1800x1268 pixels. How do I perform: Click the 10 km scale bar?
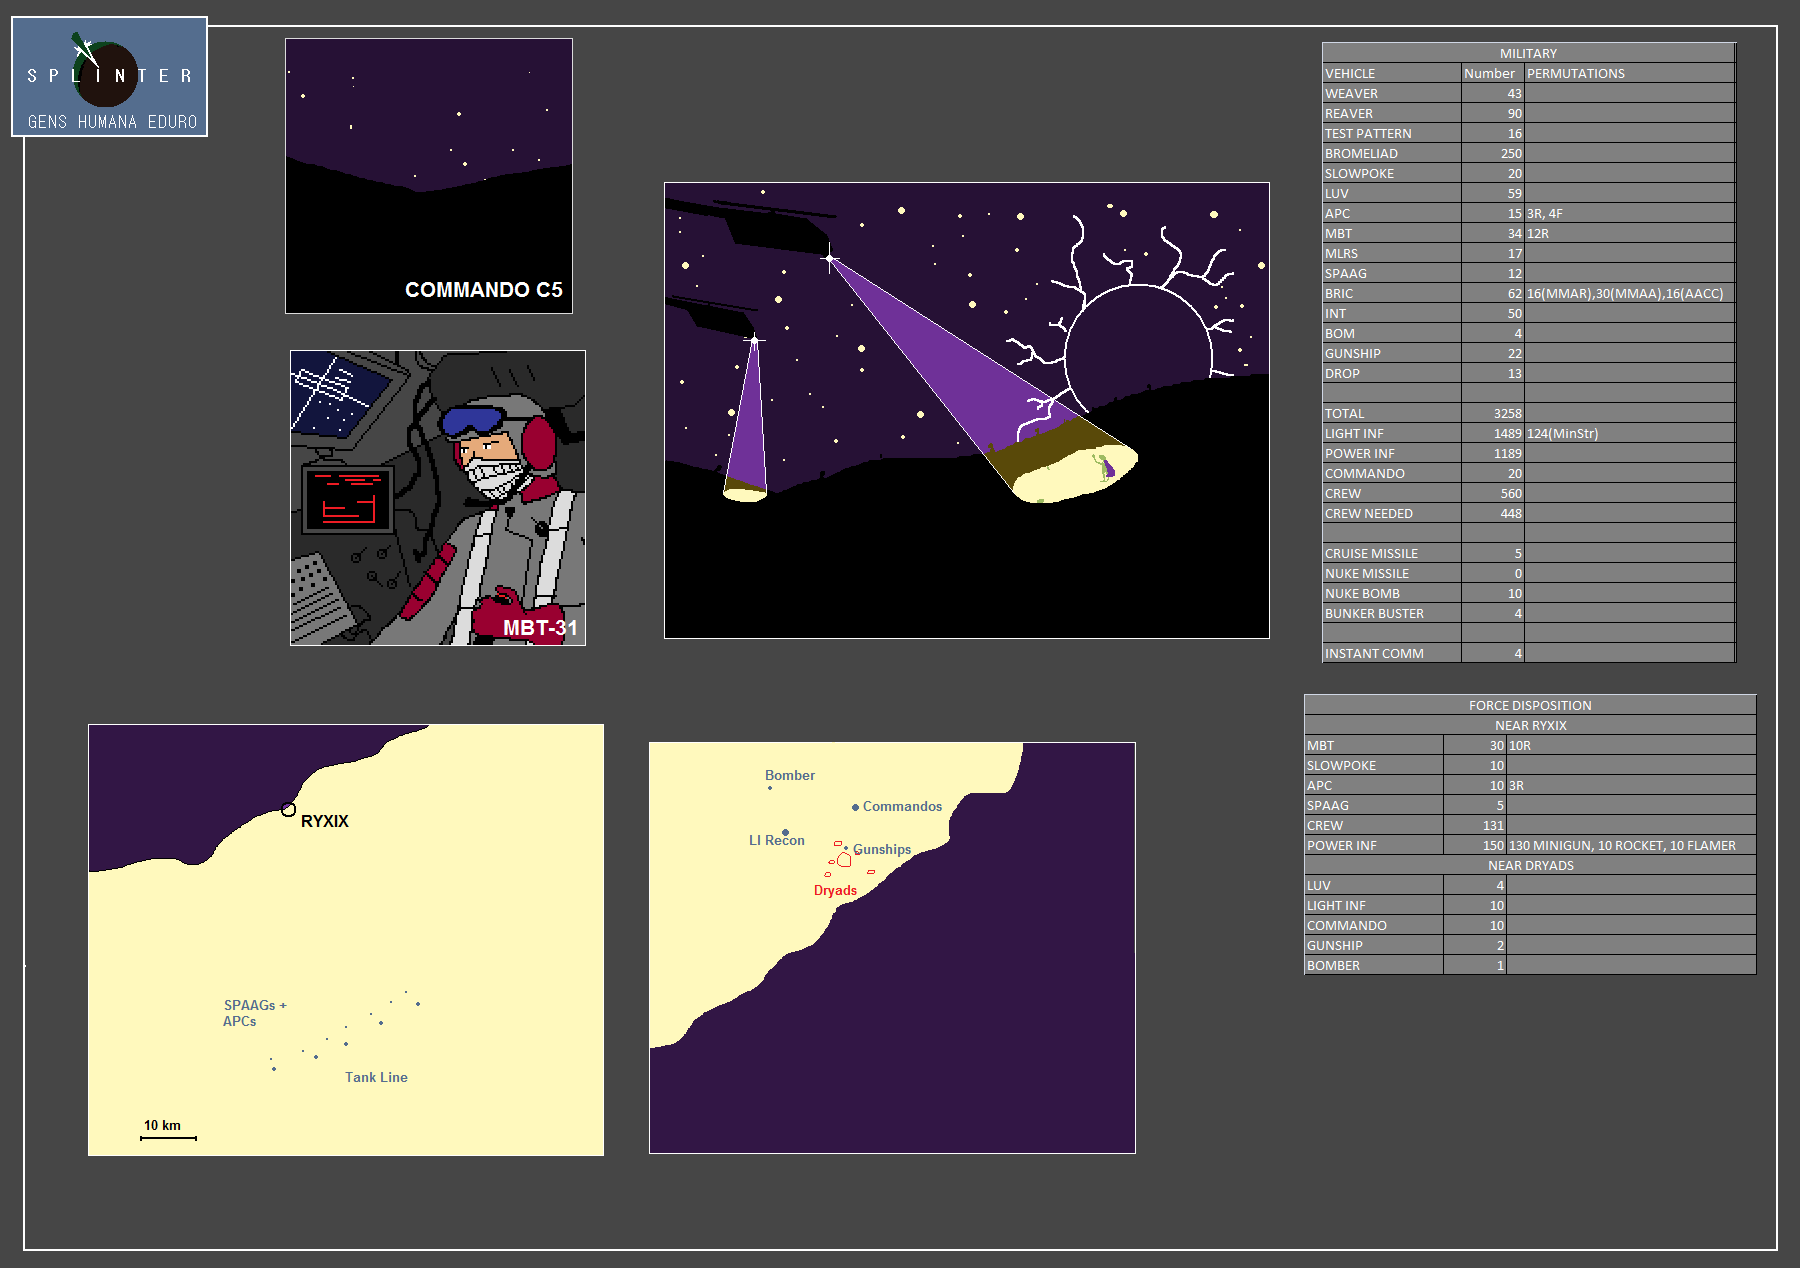[168, 1137]
